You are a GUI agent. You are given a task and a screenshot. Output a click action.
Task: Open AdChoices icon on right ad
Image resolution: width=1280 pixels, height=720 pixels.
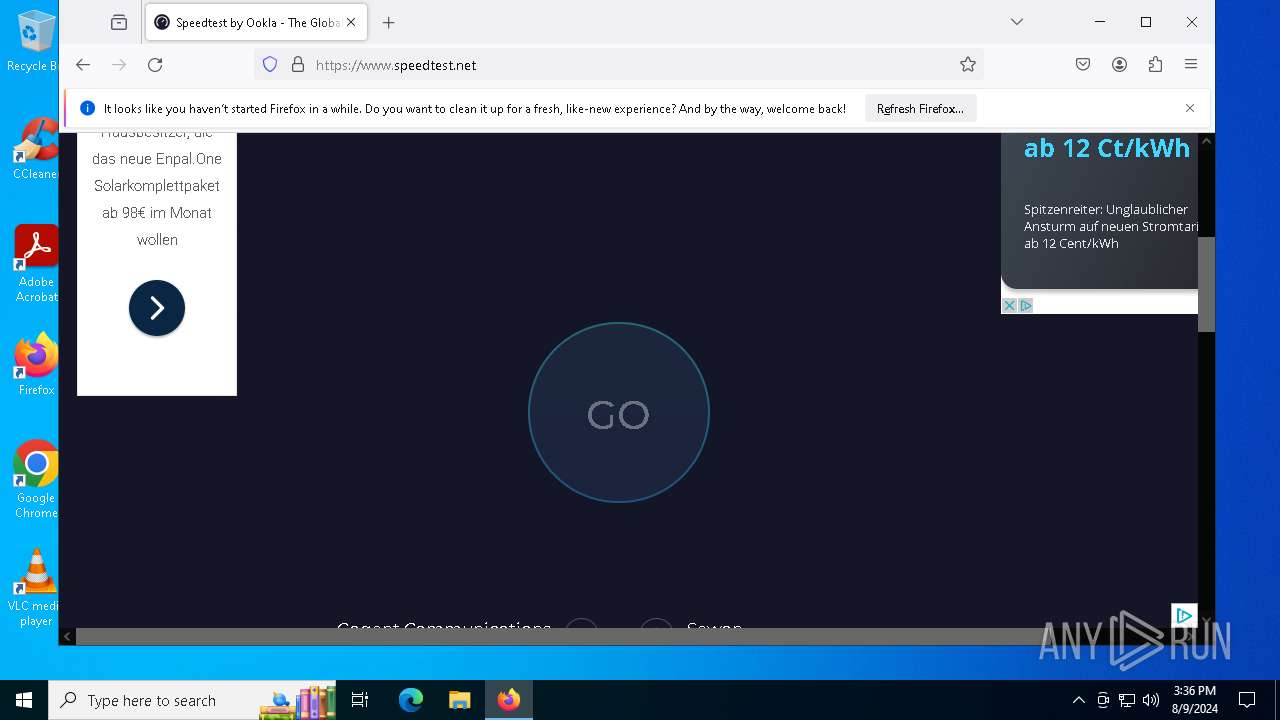click(1025, 305)
